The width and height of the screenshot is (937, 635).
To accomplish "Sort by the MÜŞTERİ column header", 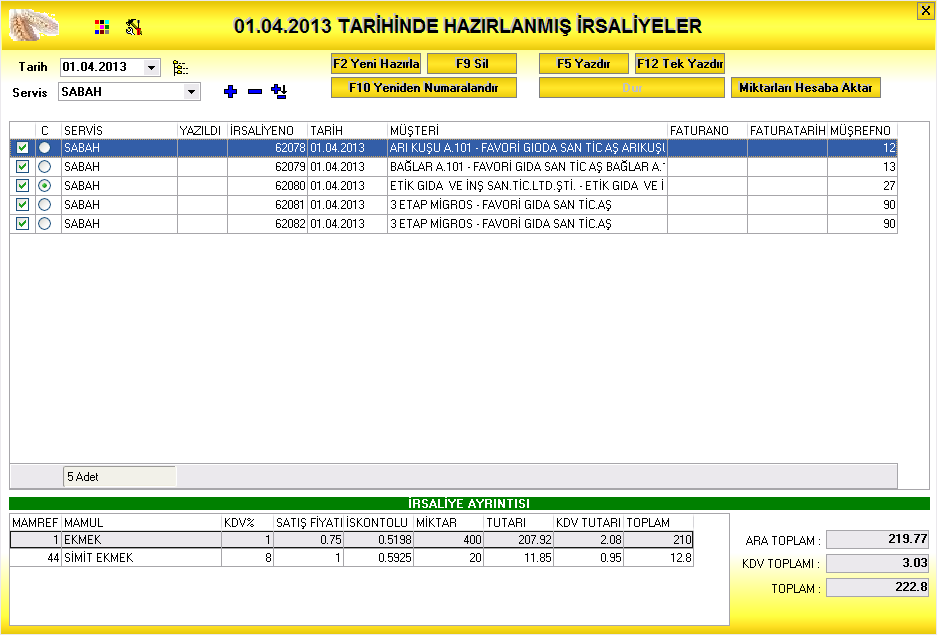I will tap(527, 131).
